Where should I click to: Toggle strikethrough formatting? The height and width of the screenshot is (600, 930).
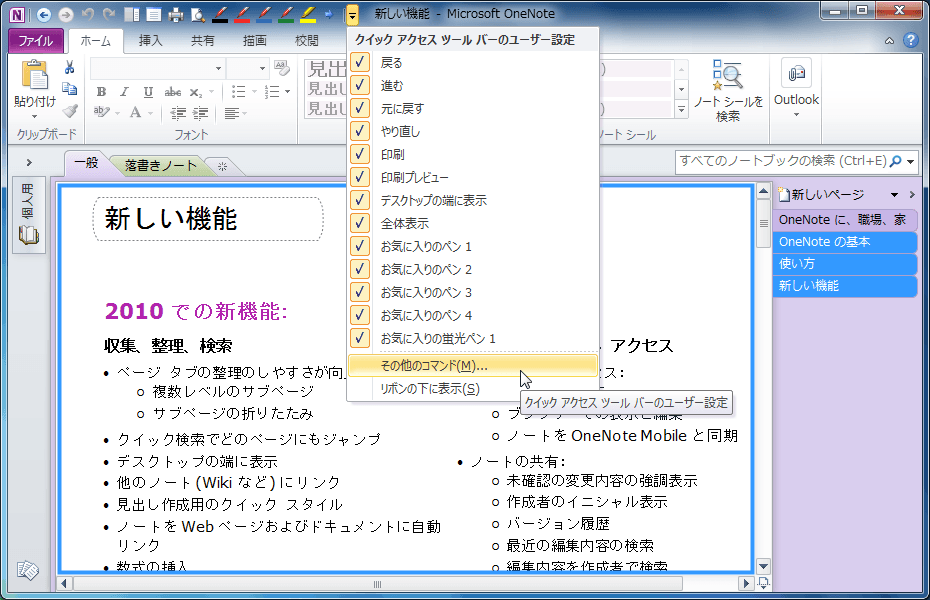tap(173, 92)
